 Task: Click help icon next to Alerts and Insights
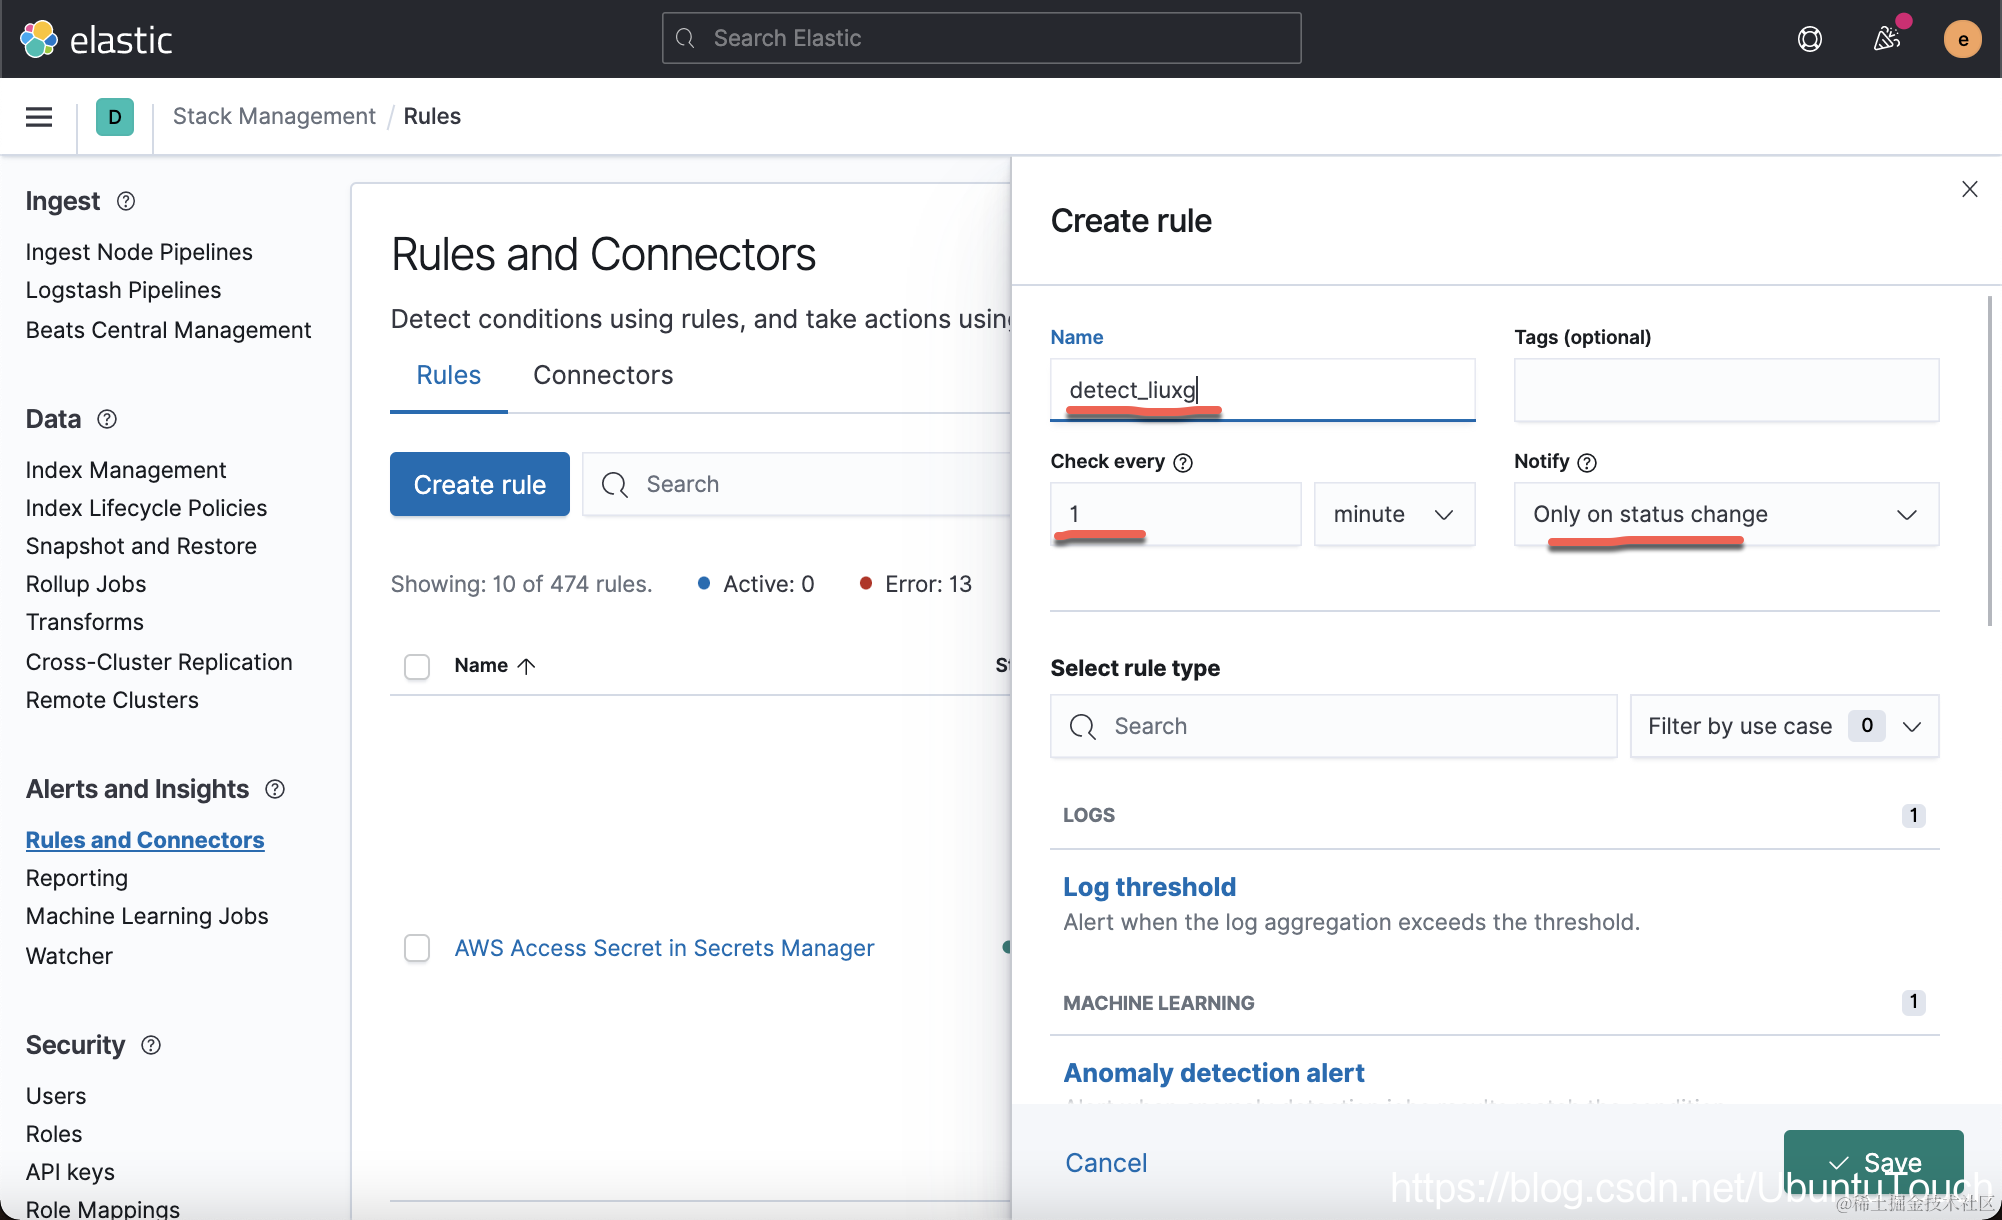click(275, 789)
